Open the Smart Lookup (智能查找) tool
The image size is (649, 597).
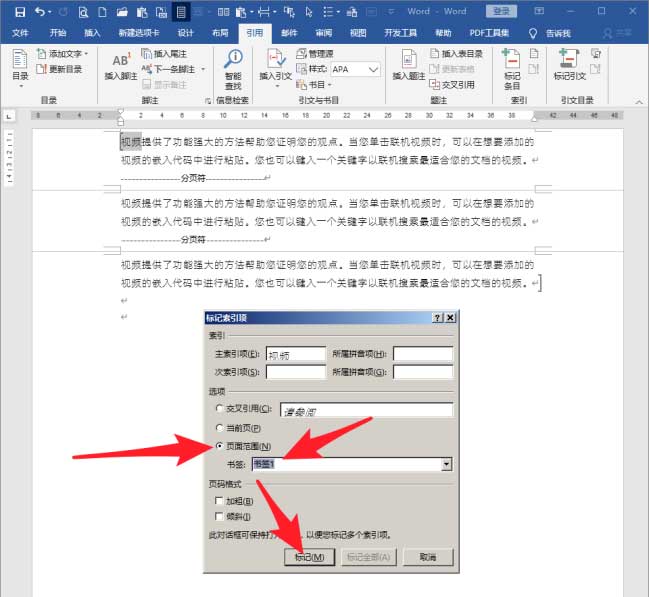(x=233, y=70)
